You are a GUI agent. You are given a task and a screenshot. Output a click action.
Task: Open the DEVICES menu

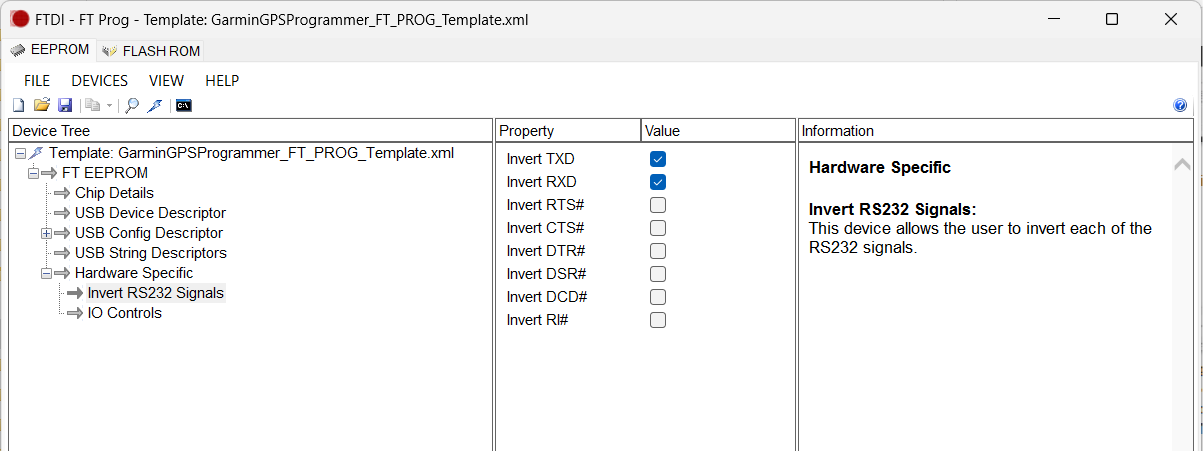(99, 81)
